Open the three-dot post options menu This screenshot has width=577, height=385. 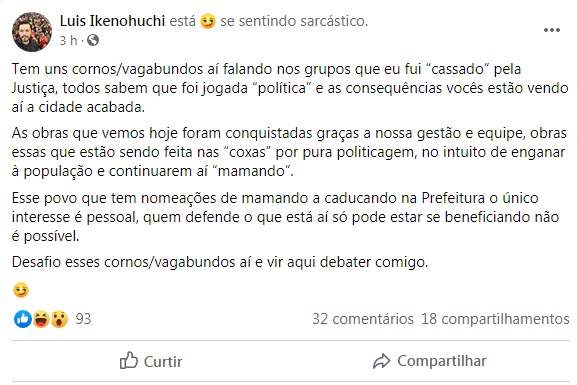(552, 30)
